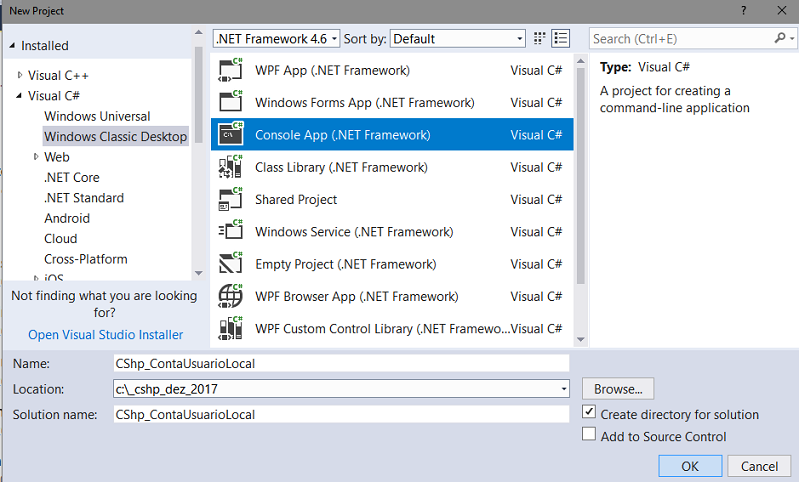
Task: Open the Location path dropdown arrow
Action: 564,389
